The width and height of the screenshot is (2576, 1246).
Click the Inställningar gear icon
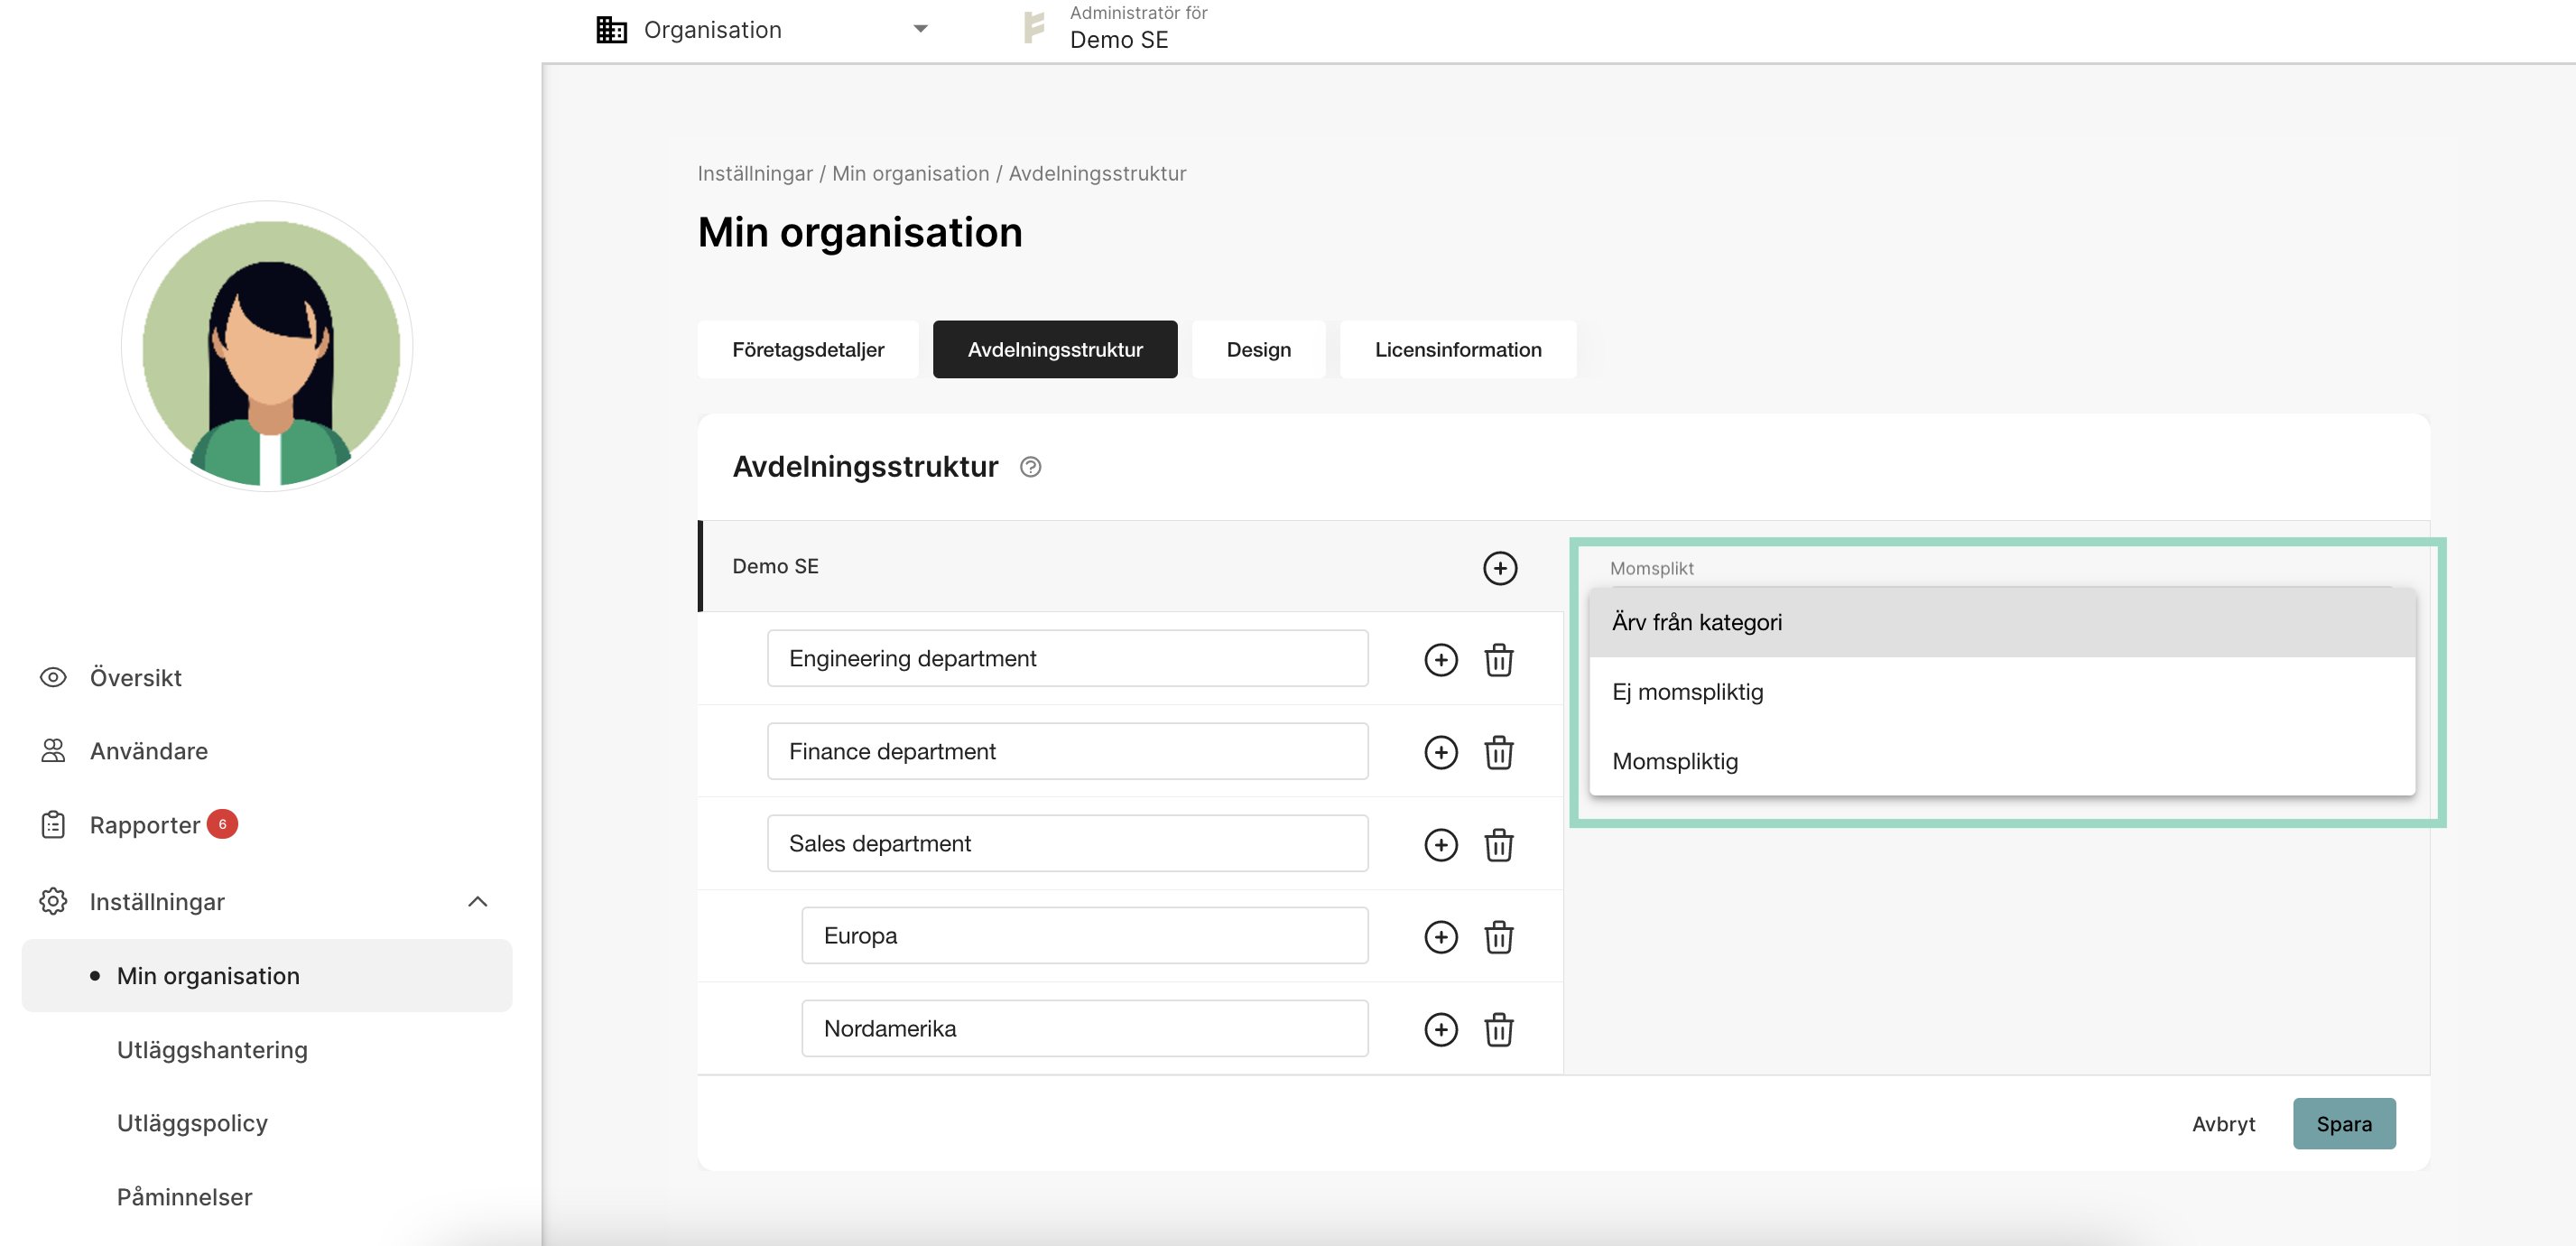53,901
